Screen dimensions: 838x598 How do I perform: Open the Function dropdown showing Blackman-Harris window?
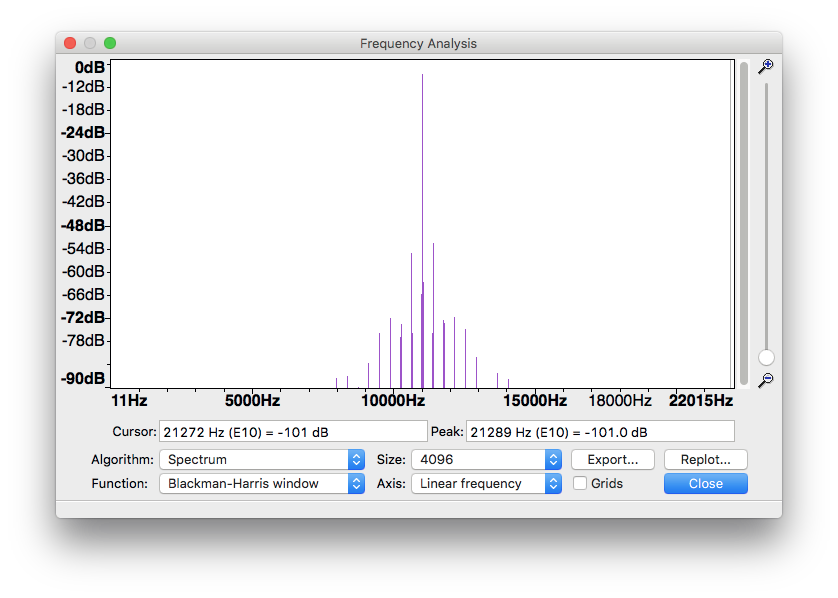262,484
